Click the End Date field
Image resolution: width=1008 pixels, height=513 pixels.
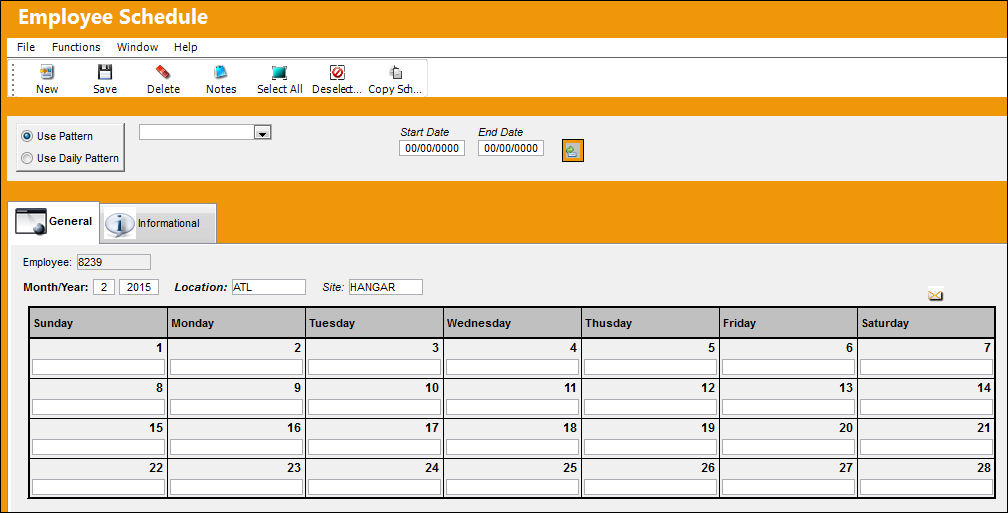coord(511,148)
